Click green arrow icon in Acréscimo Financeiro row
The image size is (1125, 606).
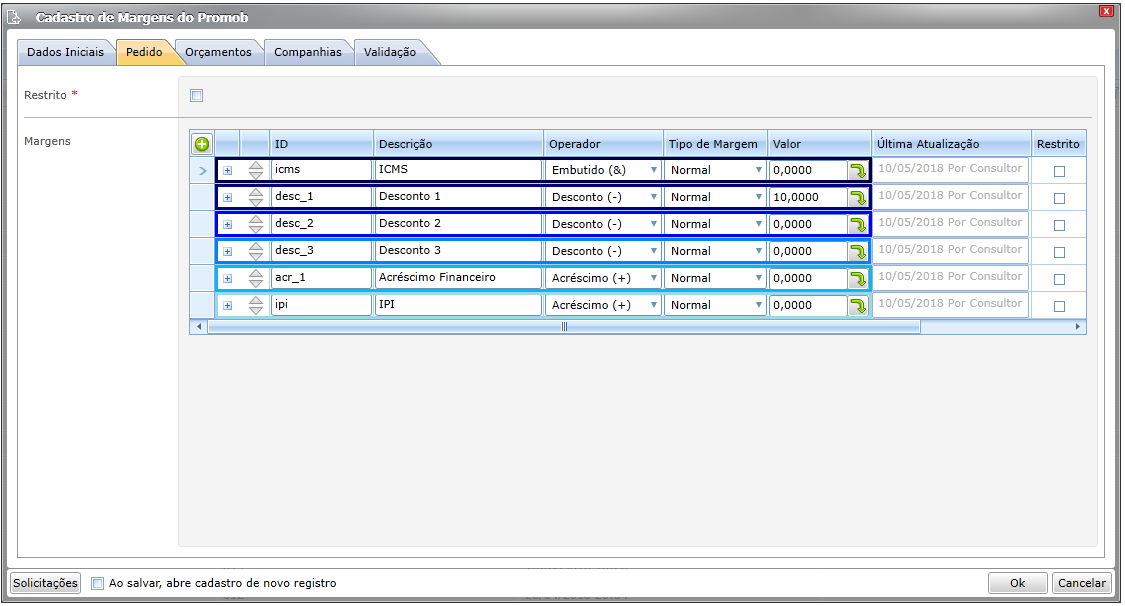(x=858, y=278)
